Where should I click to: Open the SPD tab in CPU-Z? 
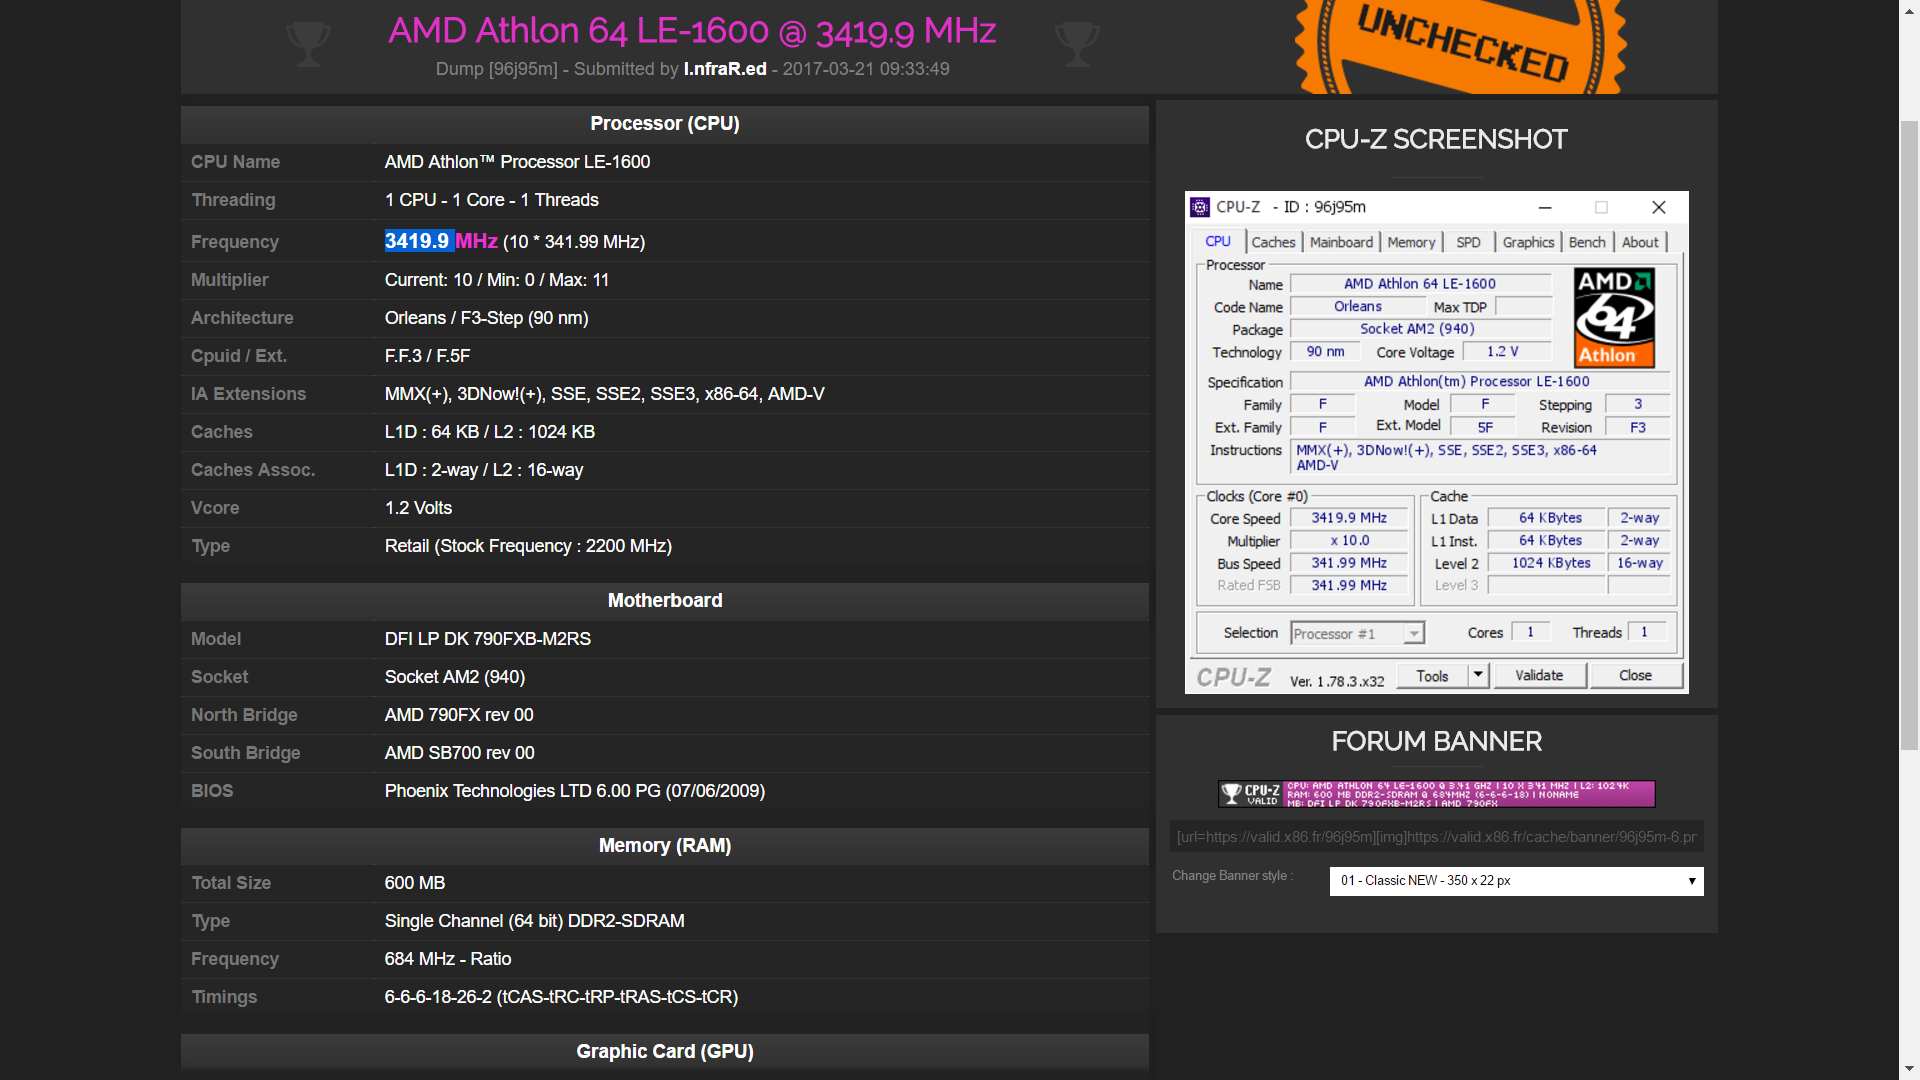[1468, 242]
